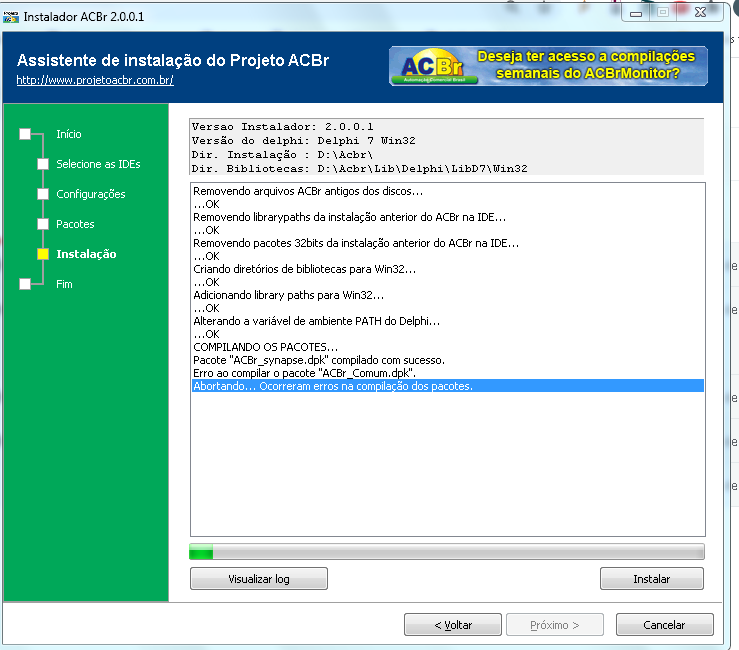
Task: Click the 'Dir. Bibliotecas' path line
Action: tap(359, 169)
